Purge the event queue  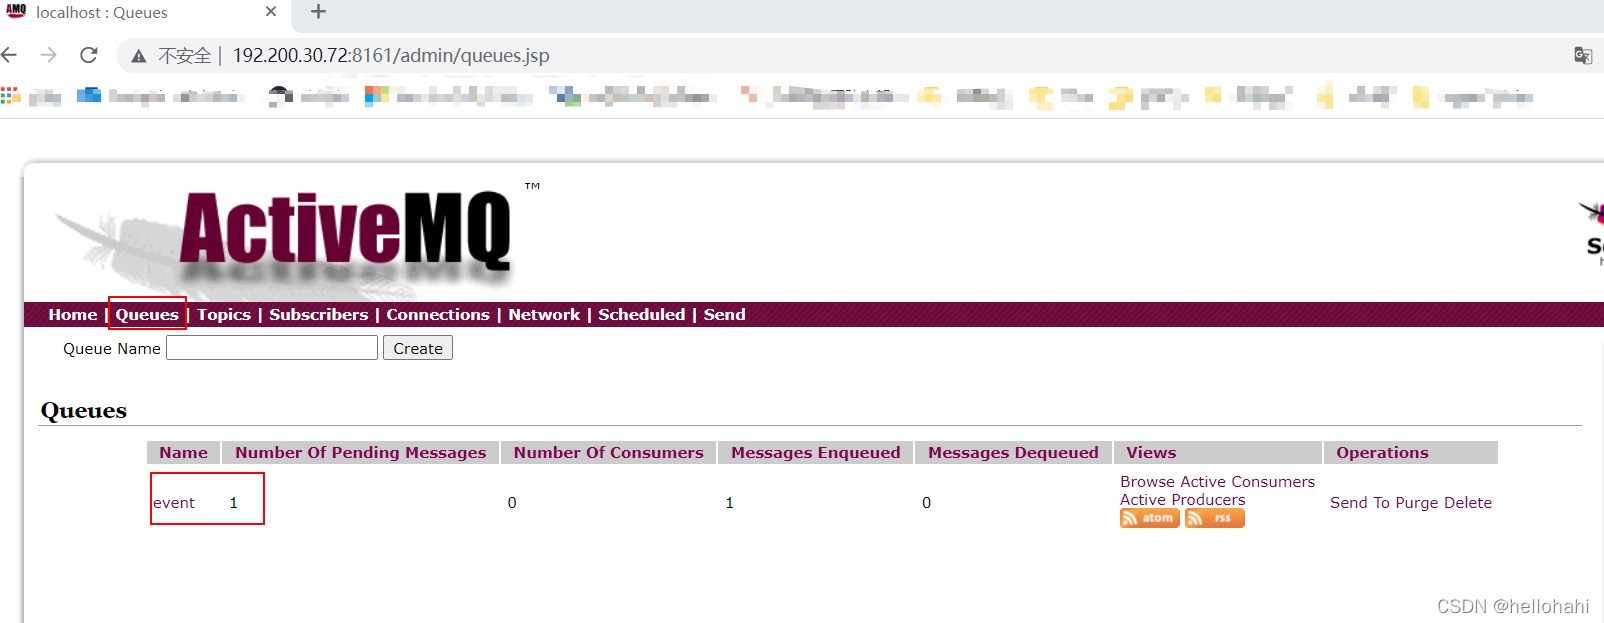point(1417,503)
